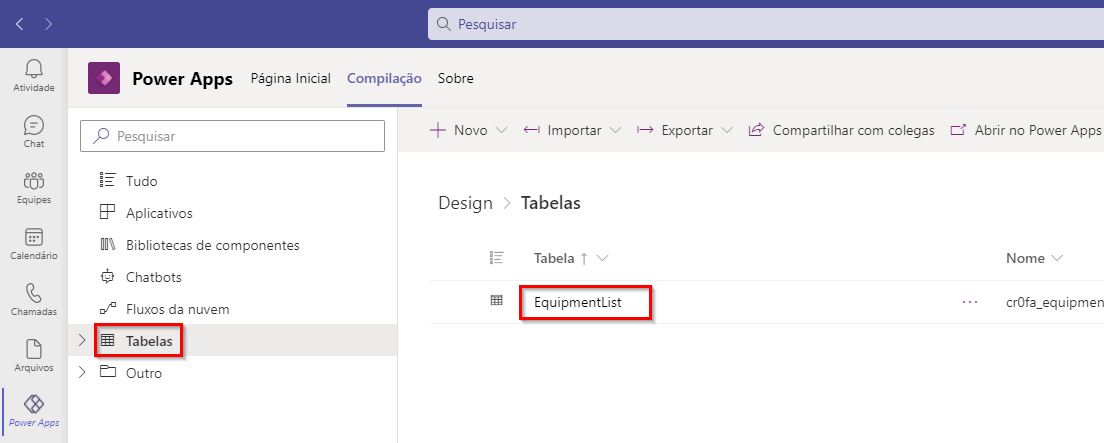Expand the Tabelas tree chevron
Viewport: 1104px width, 443px height.
[82, 340]
